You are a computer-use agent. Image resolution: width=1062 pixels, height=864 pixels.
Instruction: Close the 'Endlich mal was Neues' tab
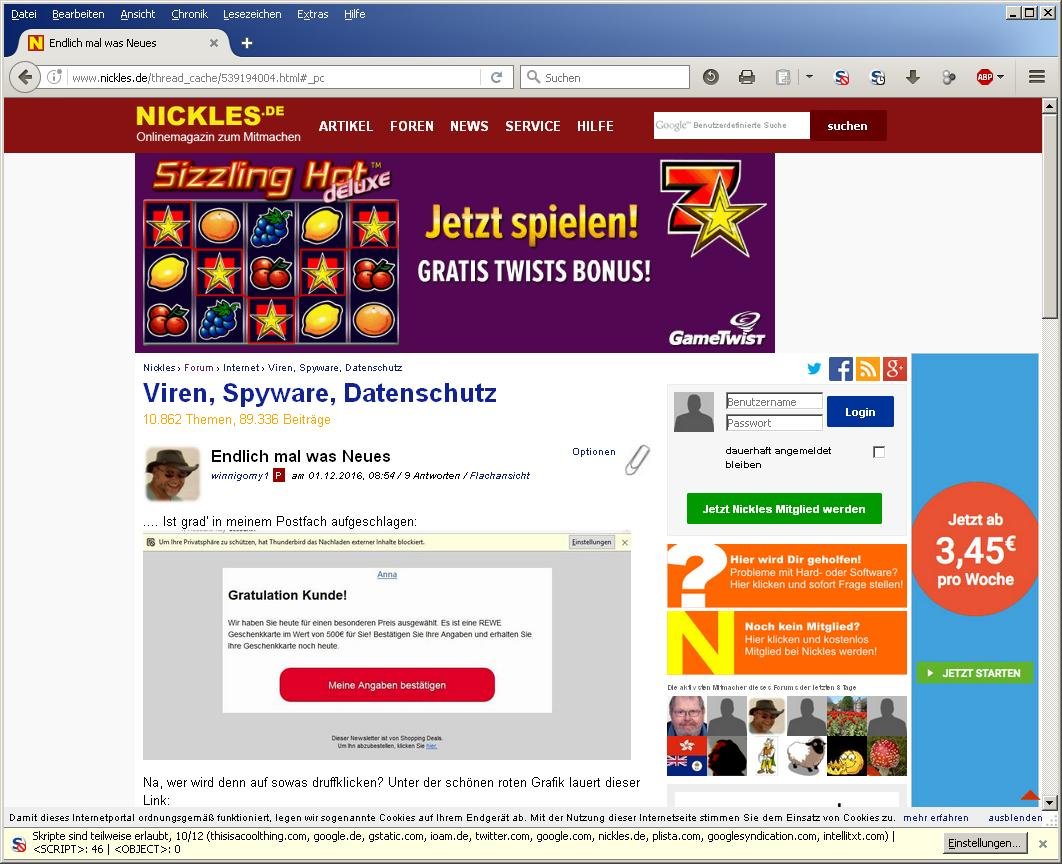pos(214,43)
